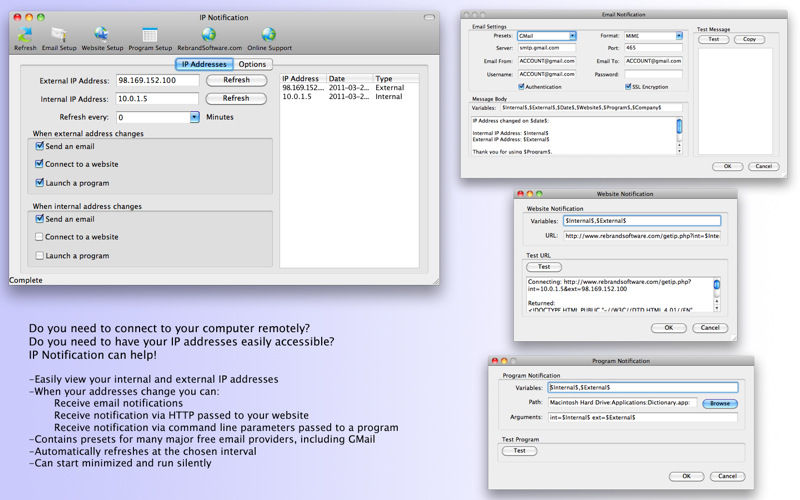Close the Website Notification window
This screenshot has width=800, height=500.
520,194
